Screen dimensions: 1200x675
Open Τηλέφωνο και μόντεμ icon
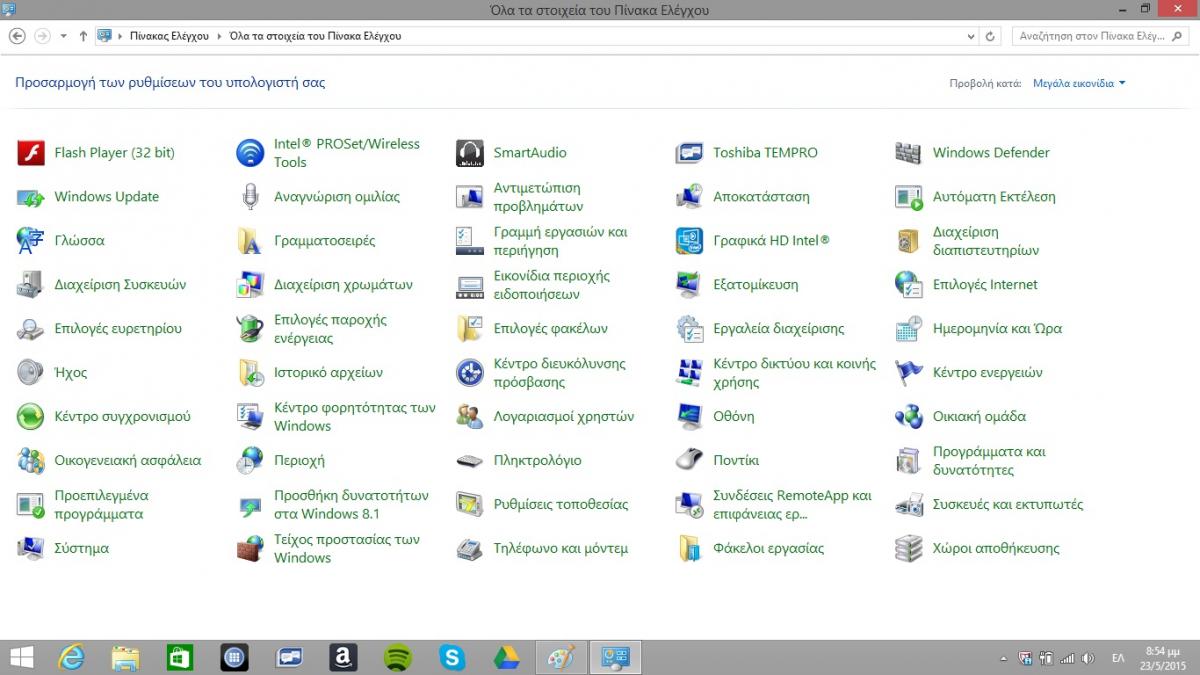[x=470, y=549]
